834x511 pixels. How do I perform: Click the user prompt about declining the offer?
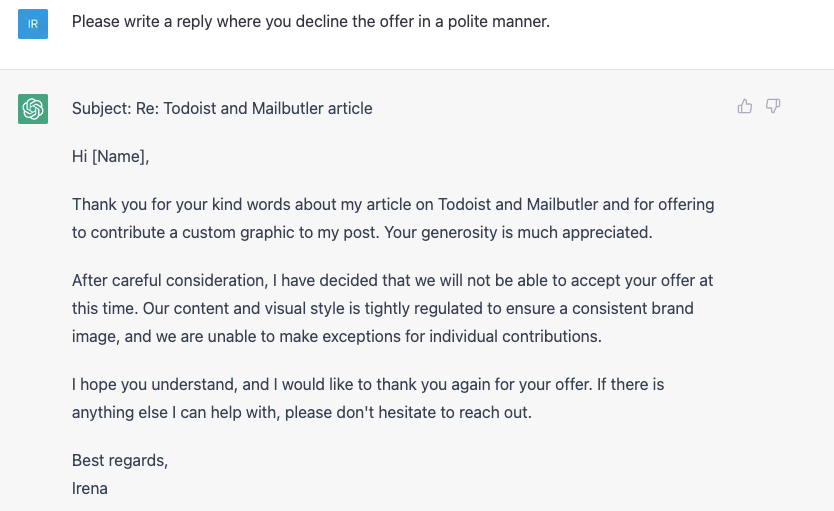[x=311, y=21]
